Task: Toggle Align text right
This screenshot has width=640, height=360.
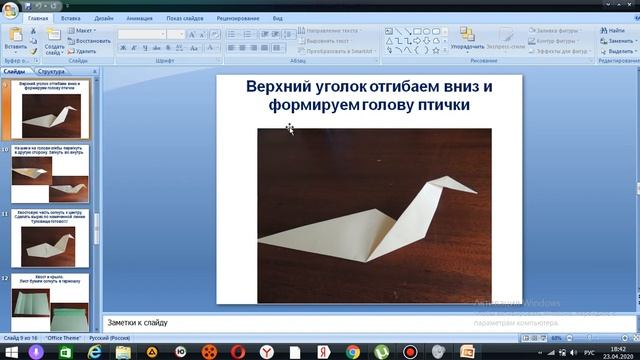Action: point(253,48)
